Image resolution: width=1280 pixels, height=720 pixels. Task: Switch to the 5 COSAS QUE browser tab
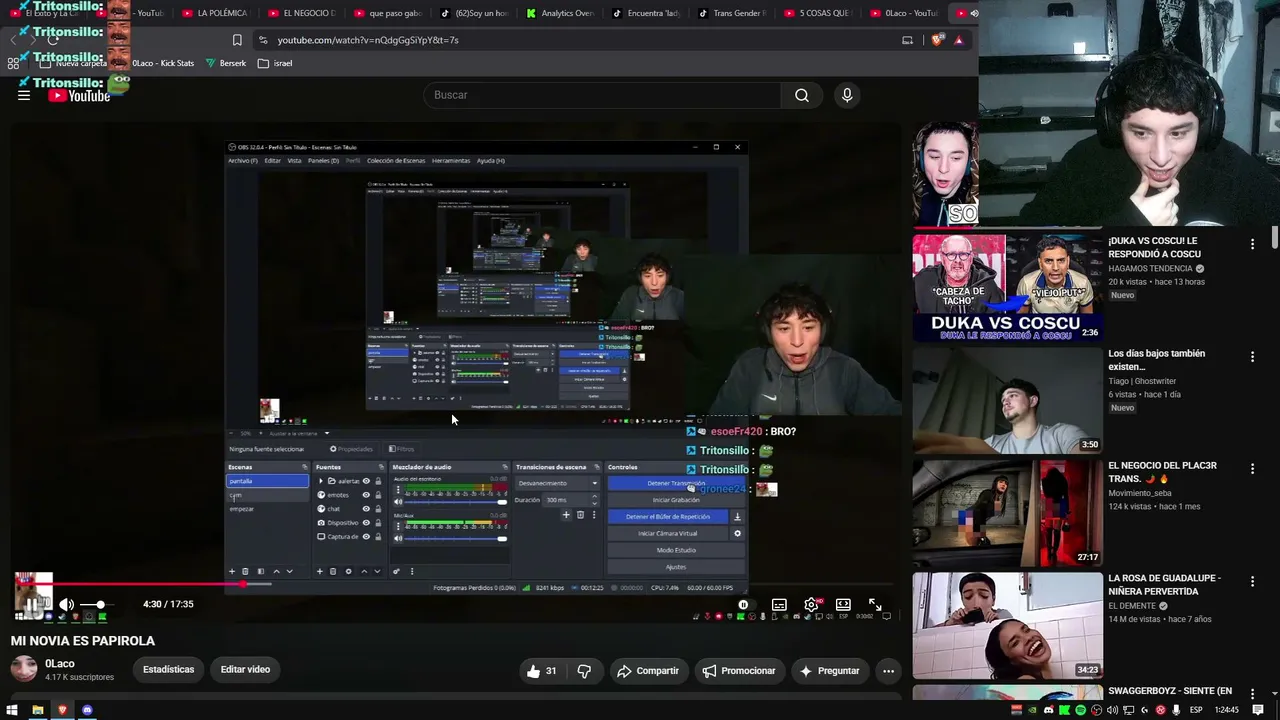[817, 13]
